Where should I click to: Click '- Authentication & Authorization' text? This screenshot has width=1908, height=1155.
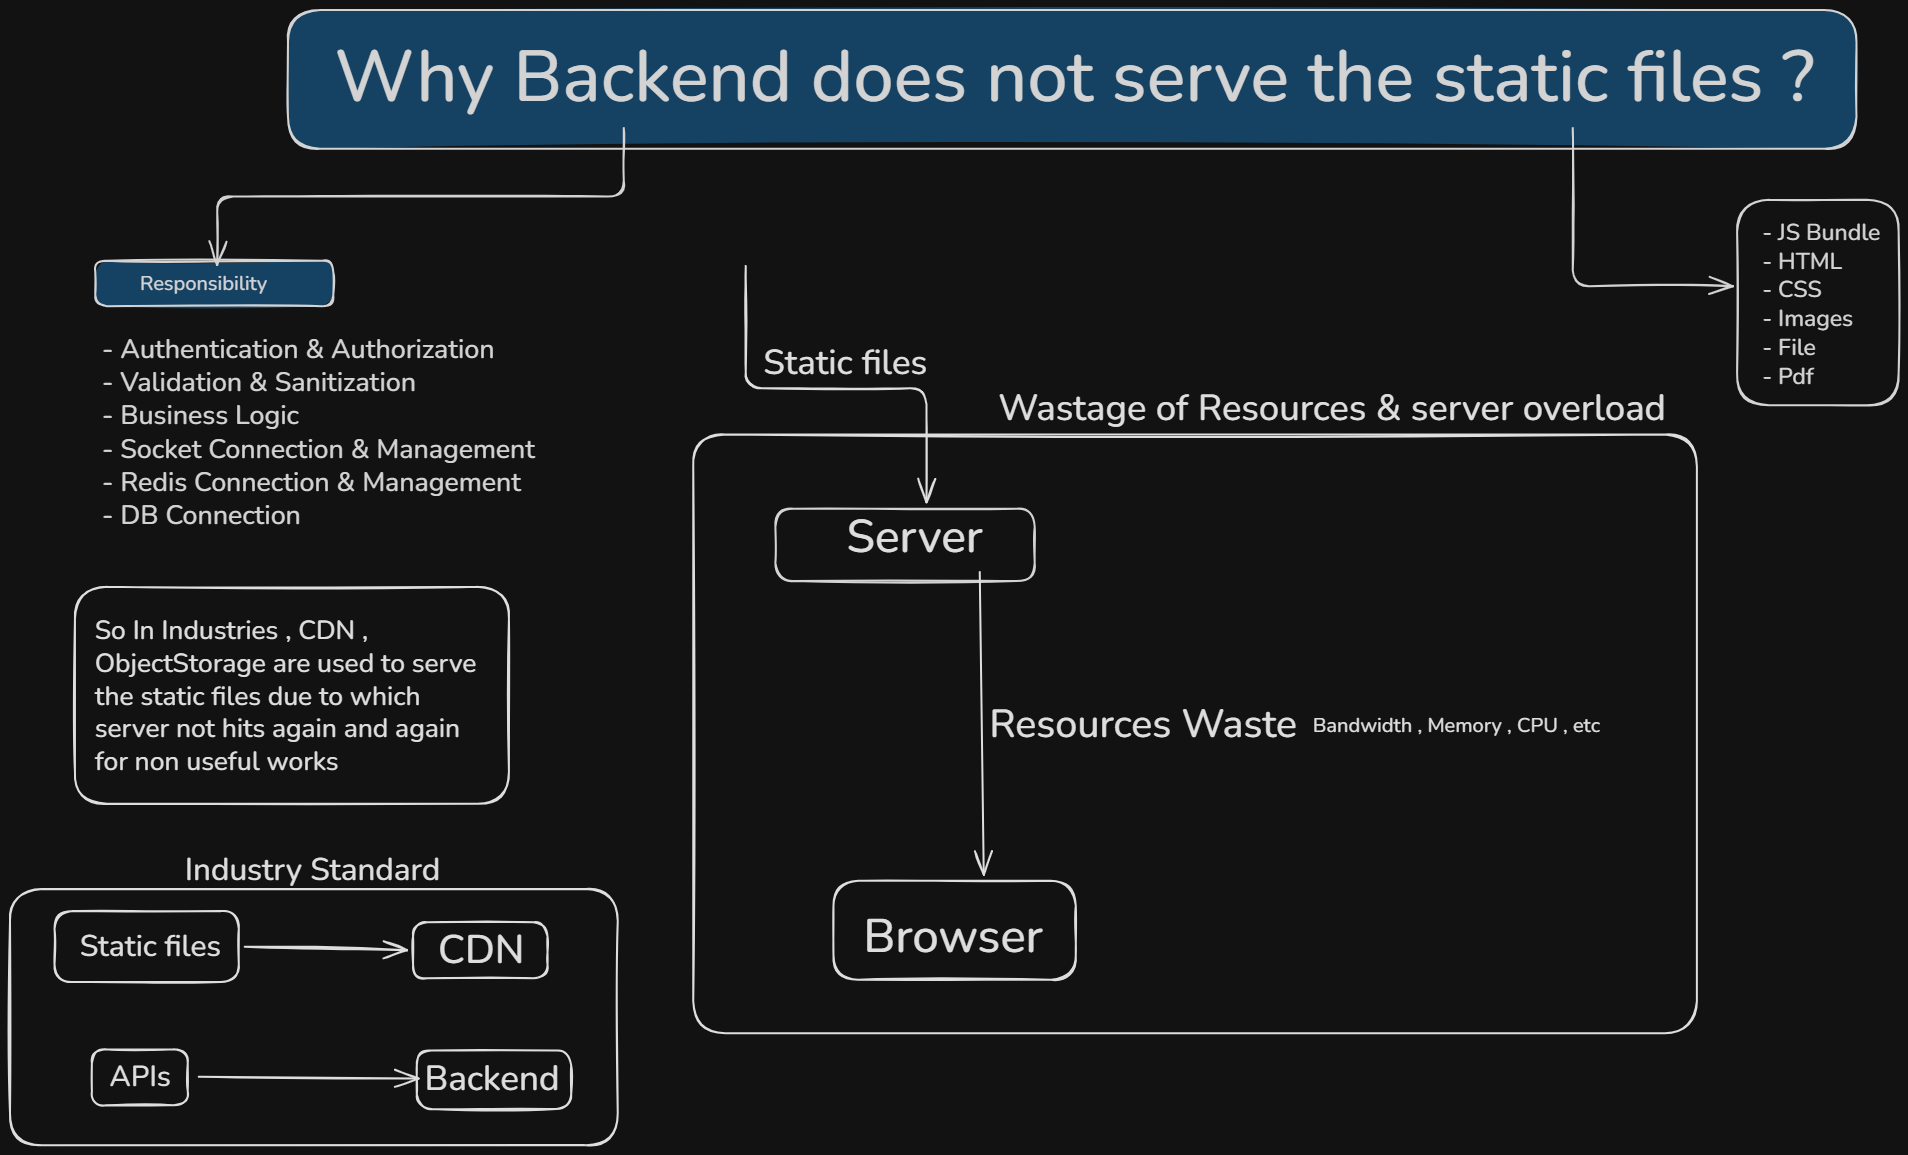pyautogui.click(x=298, y=349)
